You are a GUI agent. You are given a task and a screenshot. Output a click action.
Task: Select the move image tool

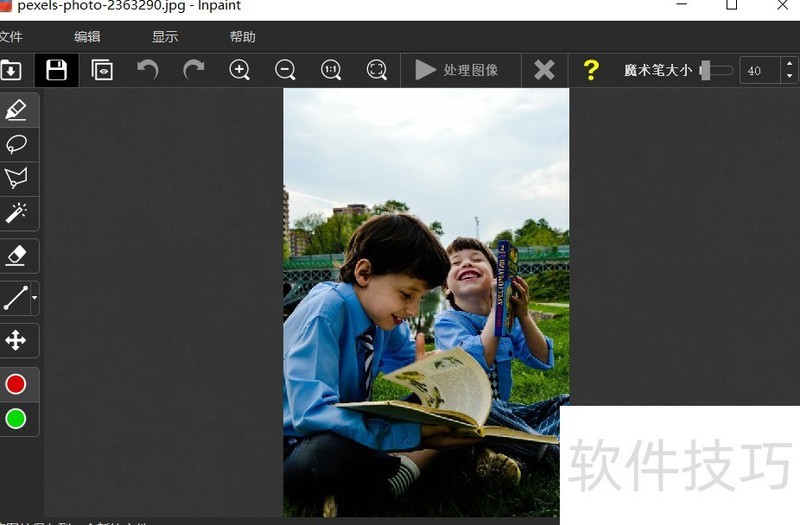(x=16, y=340)
